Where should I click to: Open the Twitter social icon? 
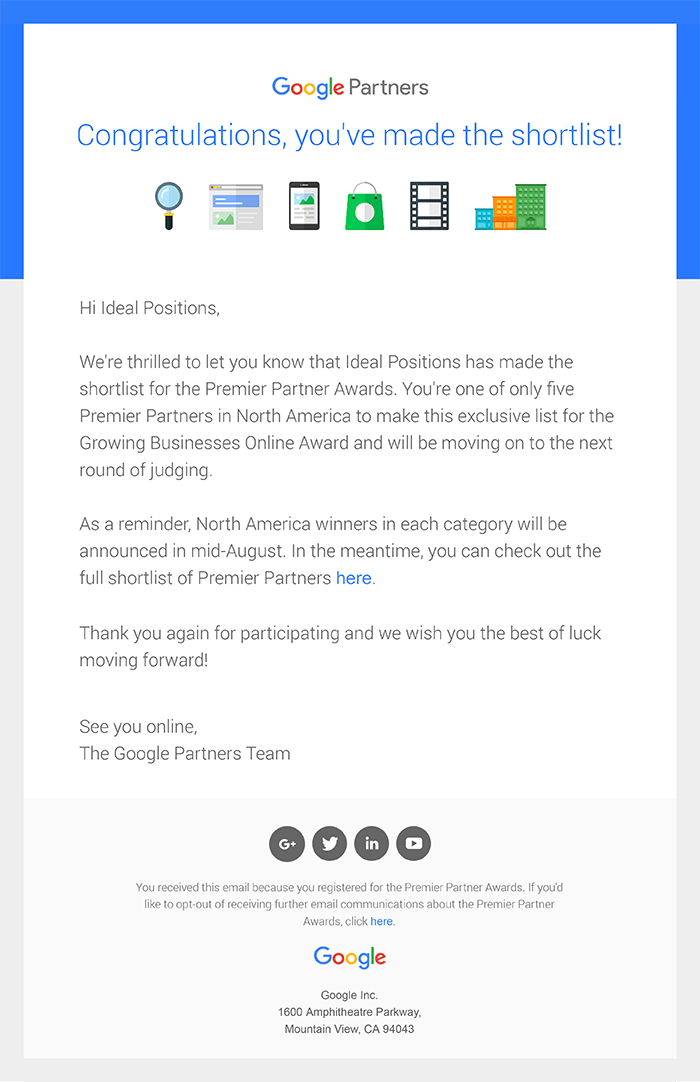(329, 843)
